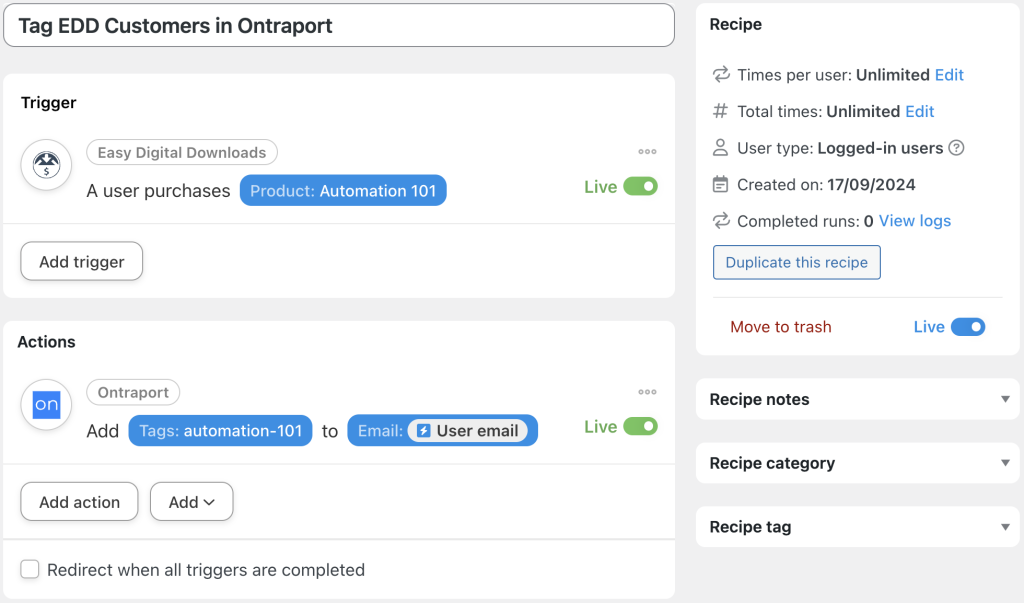Click the Ontraport action icon
This screenshot has height=603, width=1024.
[x=46, y=405]
